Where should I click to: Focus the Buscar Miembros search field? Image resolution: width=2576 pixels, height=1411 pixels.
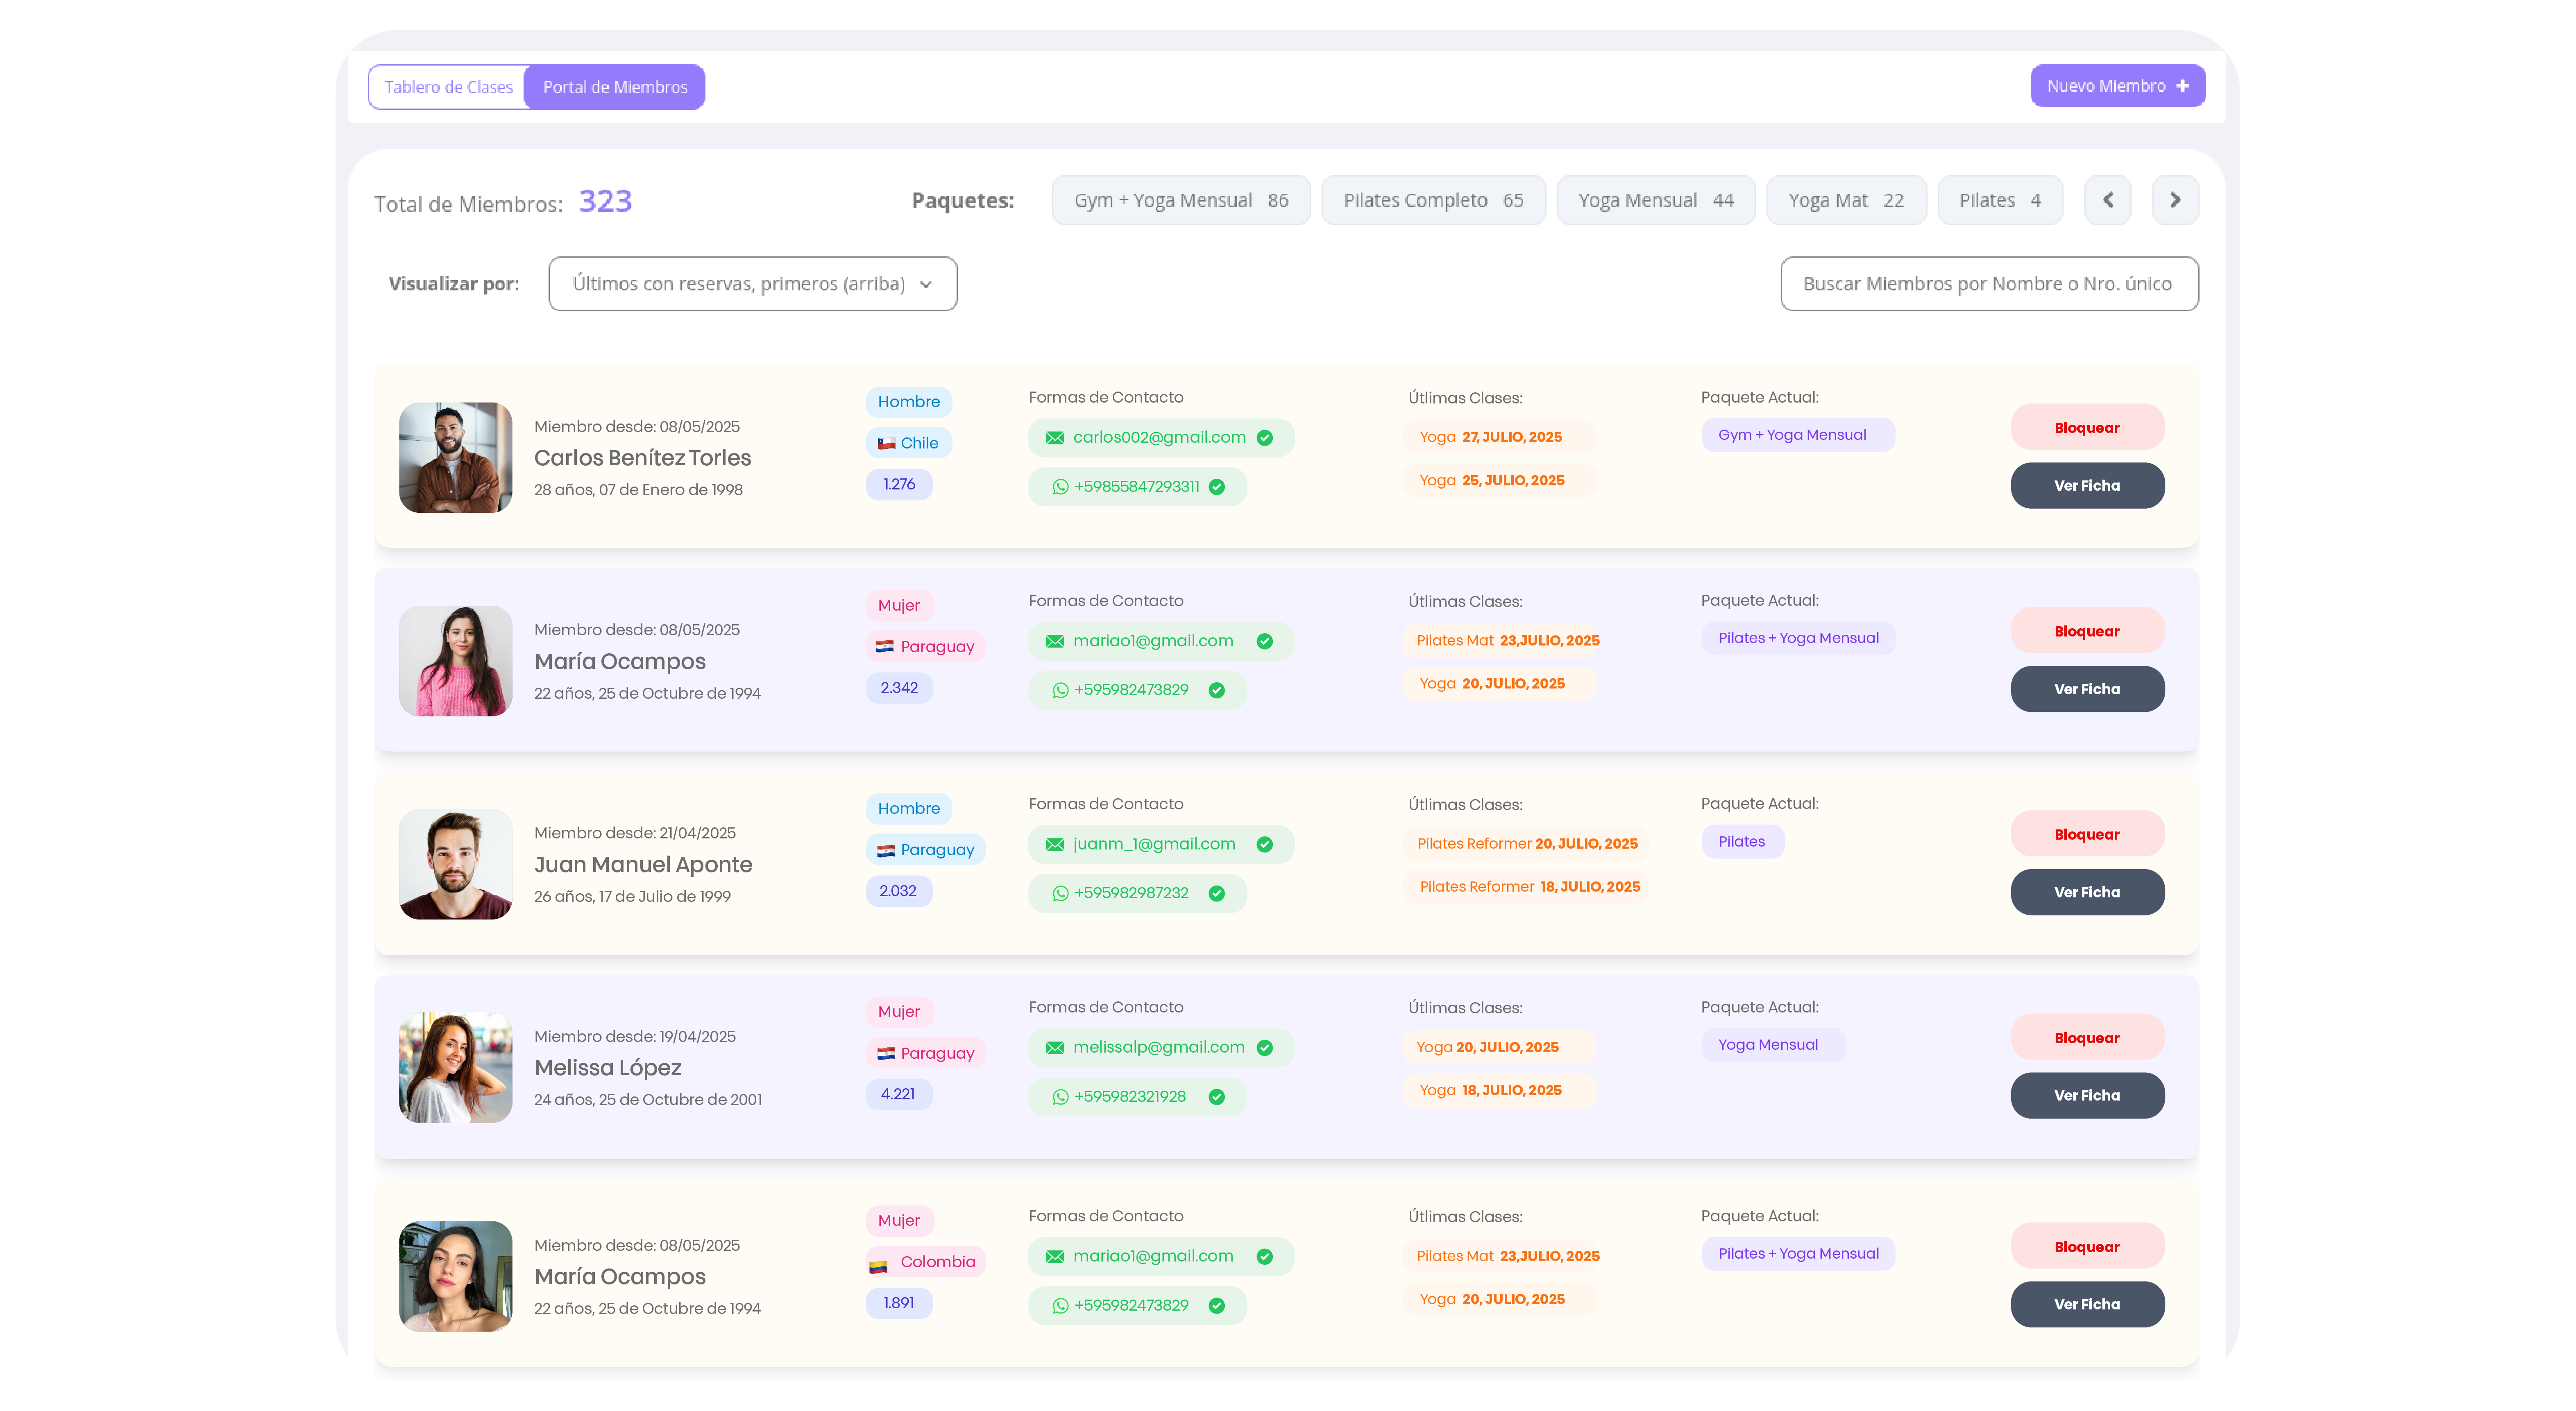click(1988, 284)
